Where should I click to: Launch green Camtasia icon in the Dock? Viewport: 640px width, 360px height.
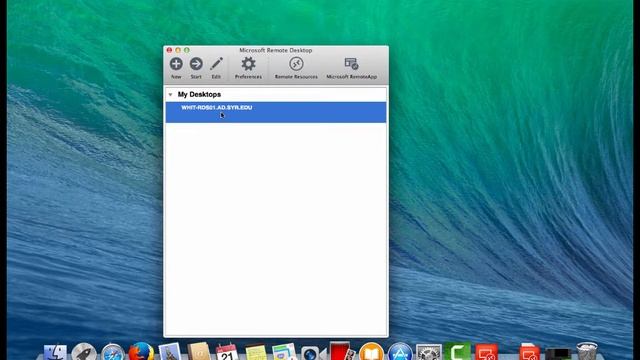[458, 351]
